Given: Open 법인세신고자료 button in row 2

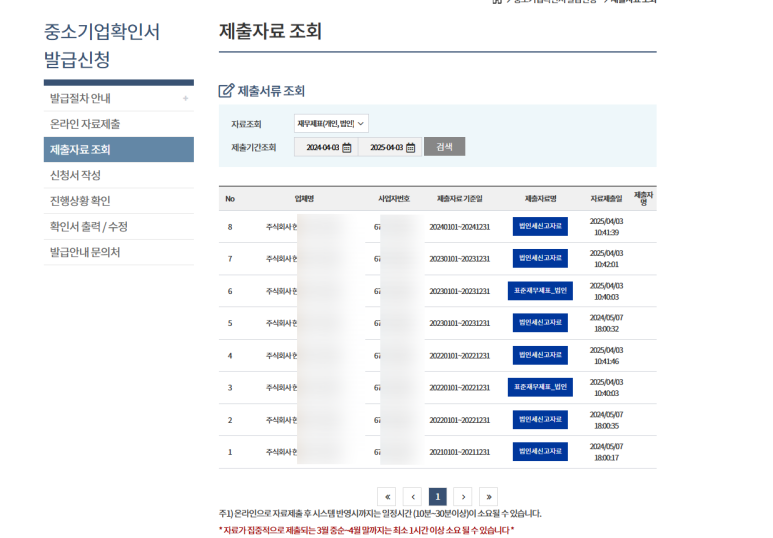Looking at the screenshot, I should pos(540,420).
